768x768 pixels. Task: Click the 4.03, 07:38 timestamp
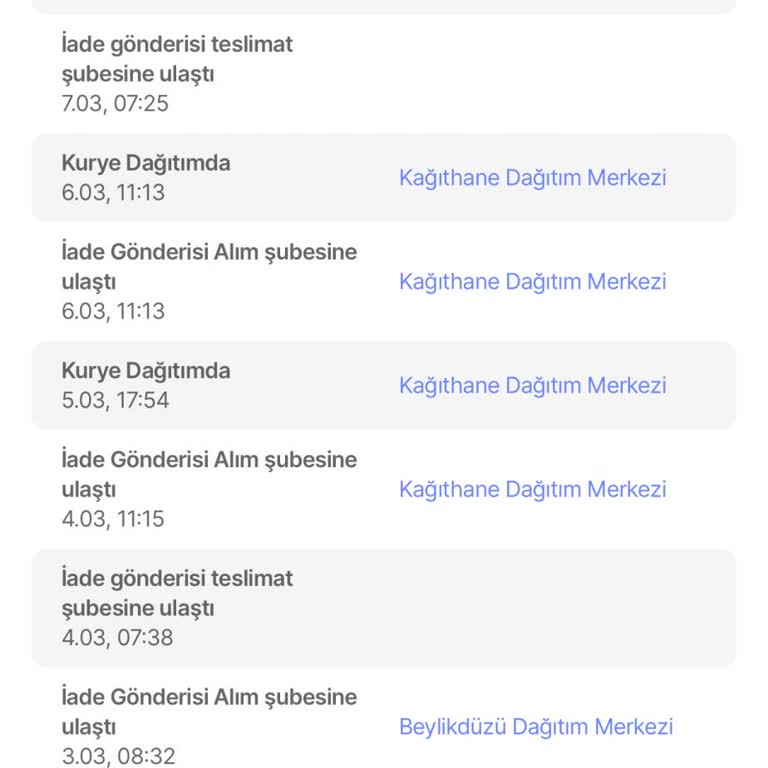118,638
